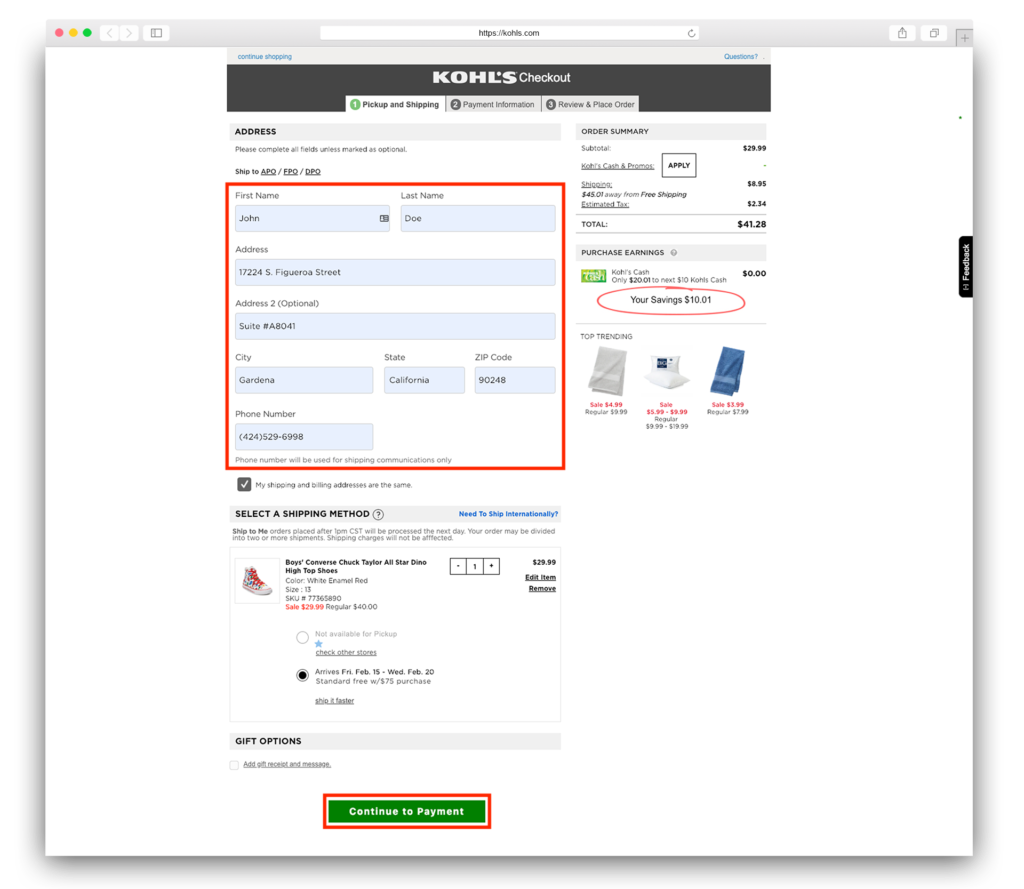Toggle the Safari sidebar button
Viewport: 1024px width, 889px height.
[x=157, y=33]
